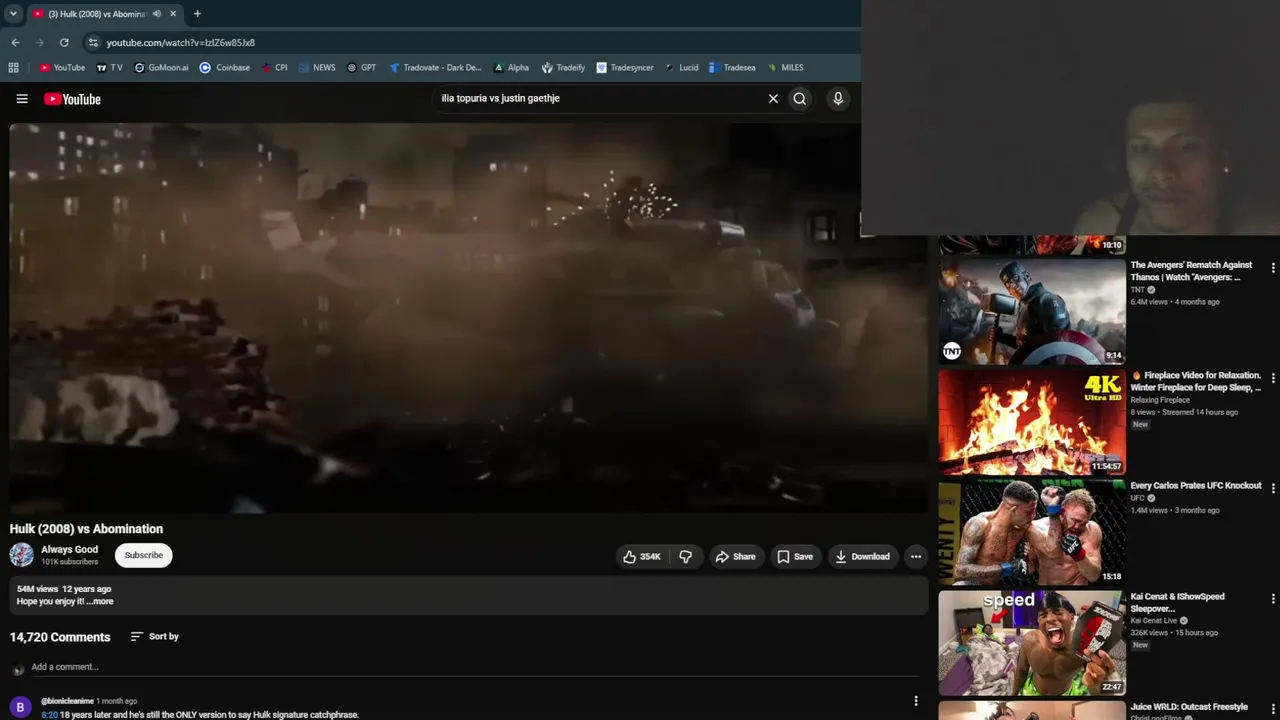
Task: Open the Every Carlos Prates UFC Knockout thumbnail
Action: (x=1032, y=533)
